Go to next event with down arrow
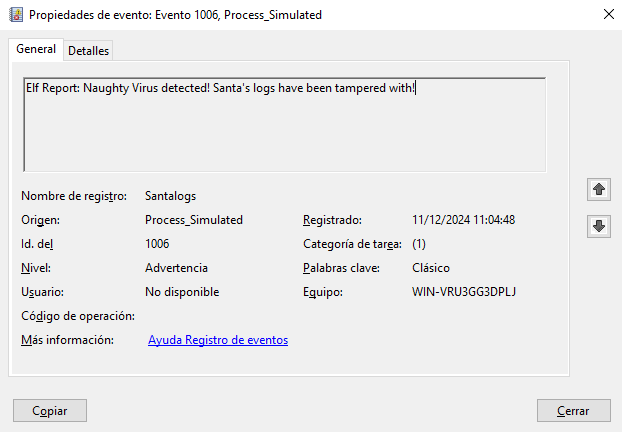Viewport: 622px width, 432px height. tap(599, 227)
